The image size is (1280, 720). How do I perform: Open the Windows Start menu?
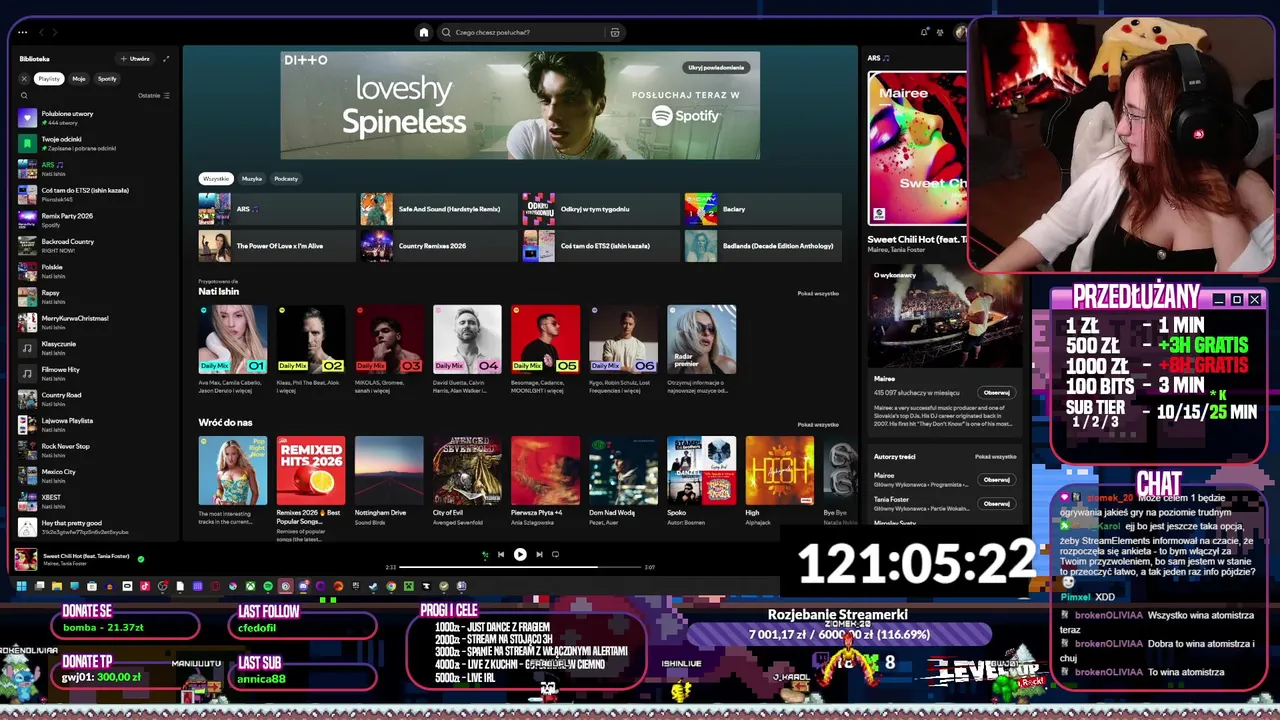pos(21,586)
